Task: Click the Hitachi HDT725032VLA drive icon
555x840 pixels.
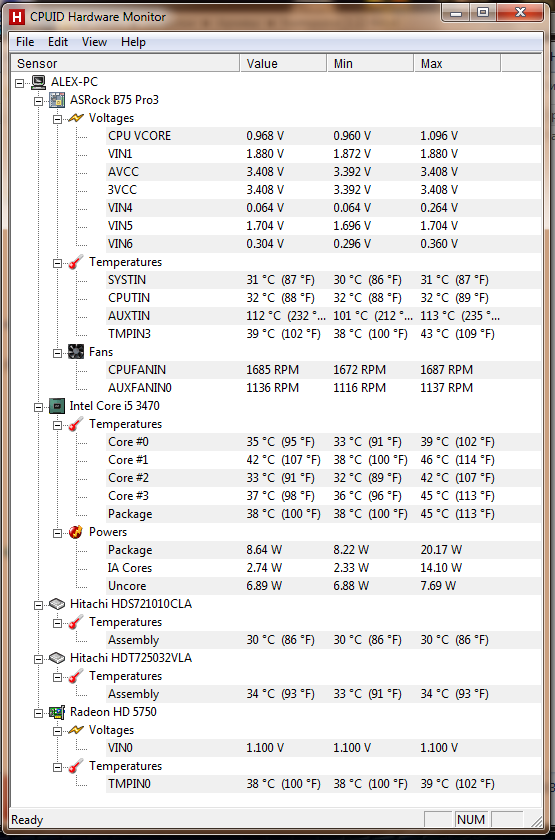Action: coord(57,658)
